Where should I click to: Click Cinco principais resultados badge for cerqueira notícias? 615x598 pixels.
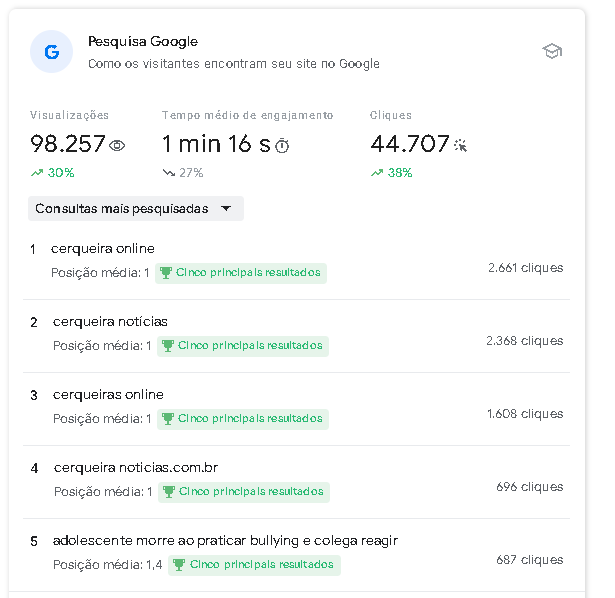click(x=243, y=346)
